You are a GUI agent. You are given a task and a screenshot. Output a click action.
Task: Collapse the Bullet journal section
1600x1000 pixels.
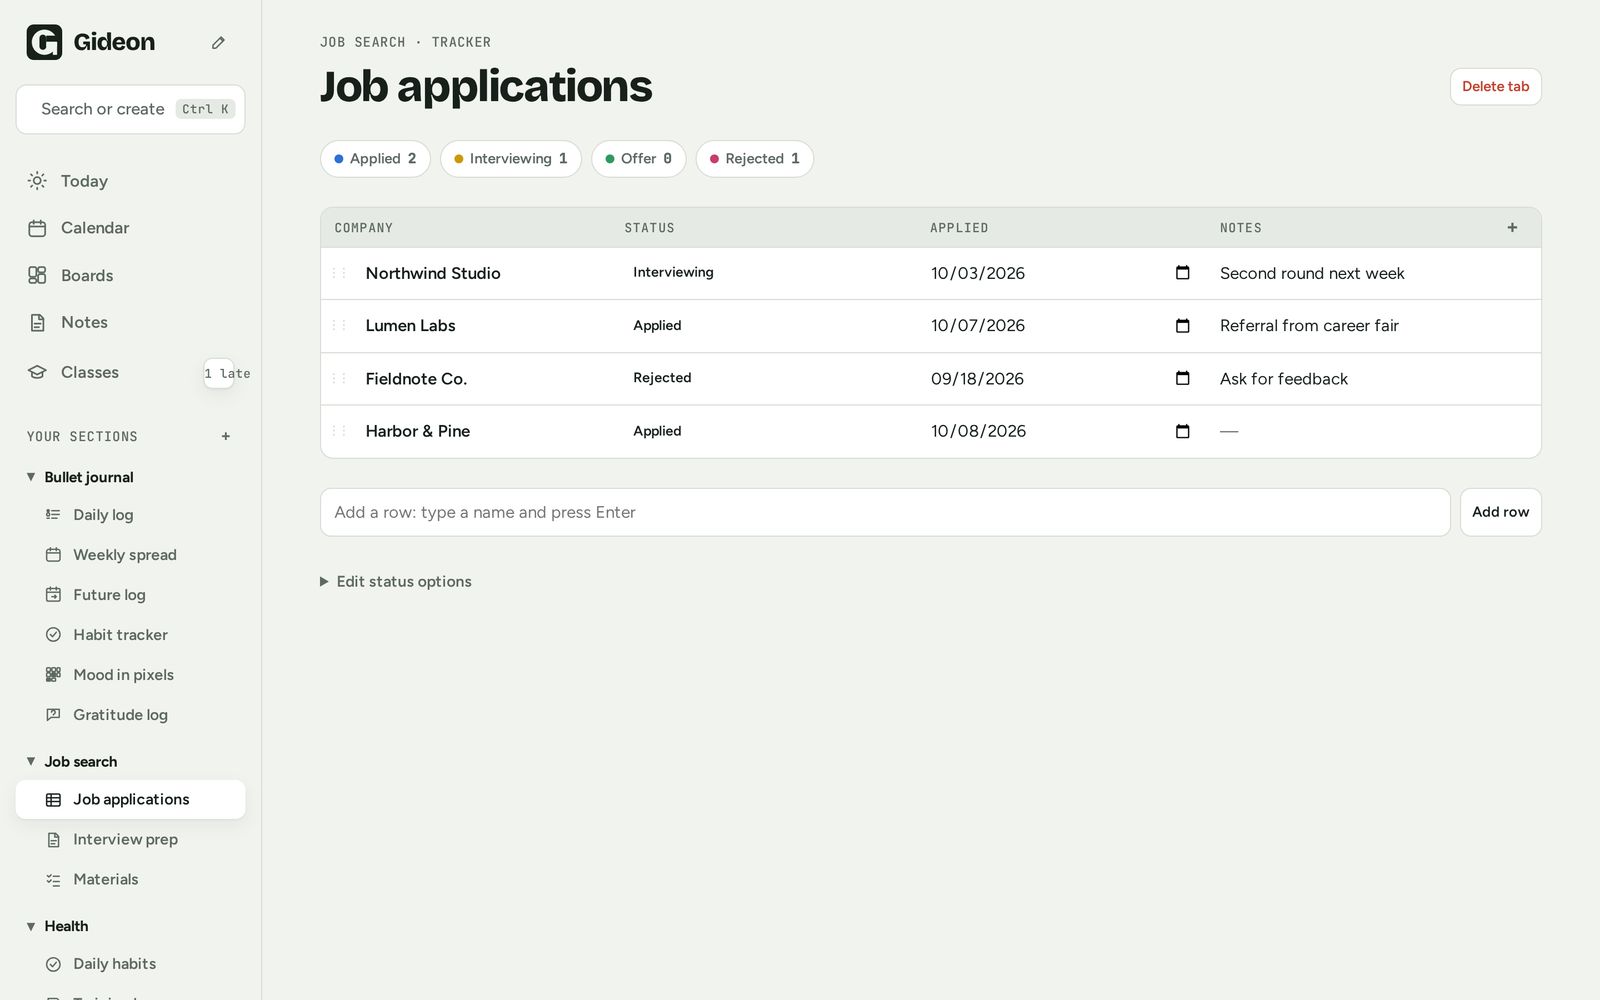tap(31, 477)
